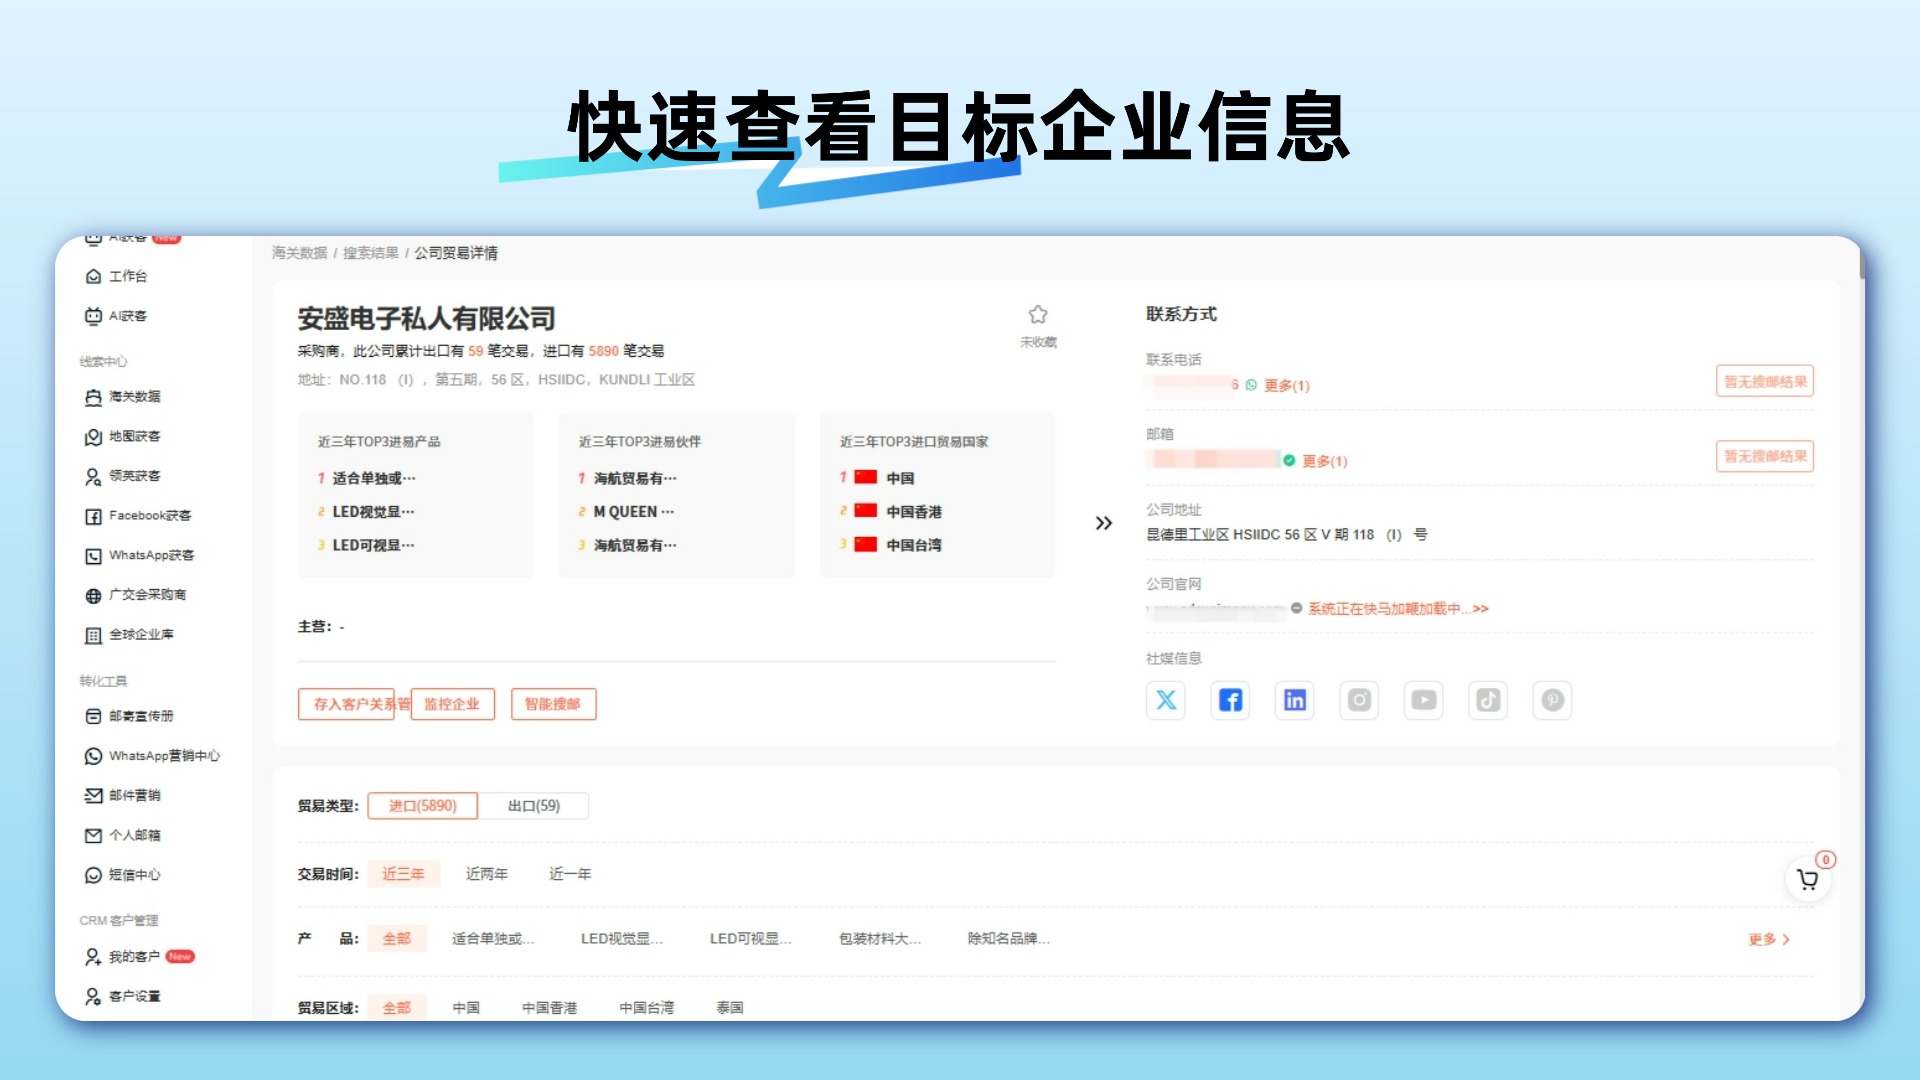Viewport: 1920px width, 1080px height.
Task: Switch trade type to 出口(59)
Action: [x=533, y=806]
